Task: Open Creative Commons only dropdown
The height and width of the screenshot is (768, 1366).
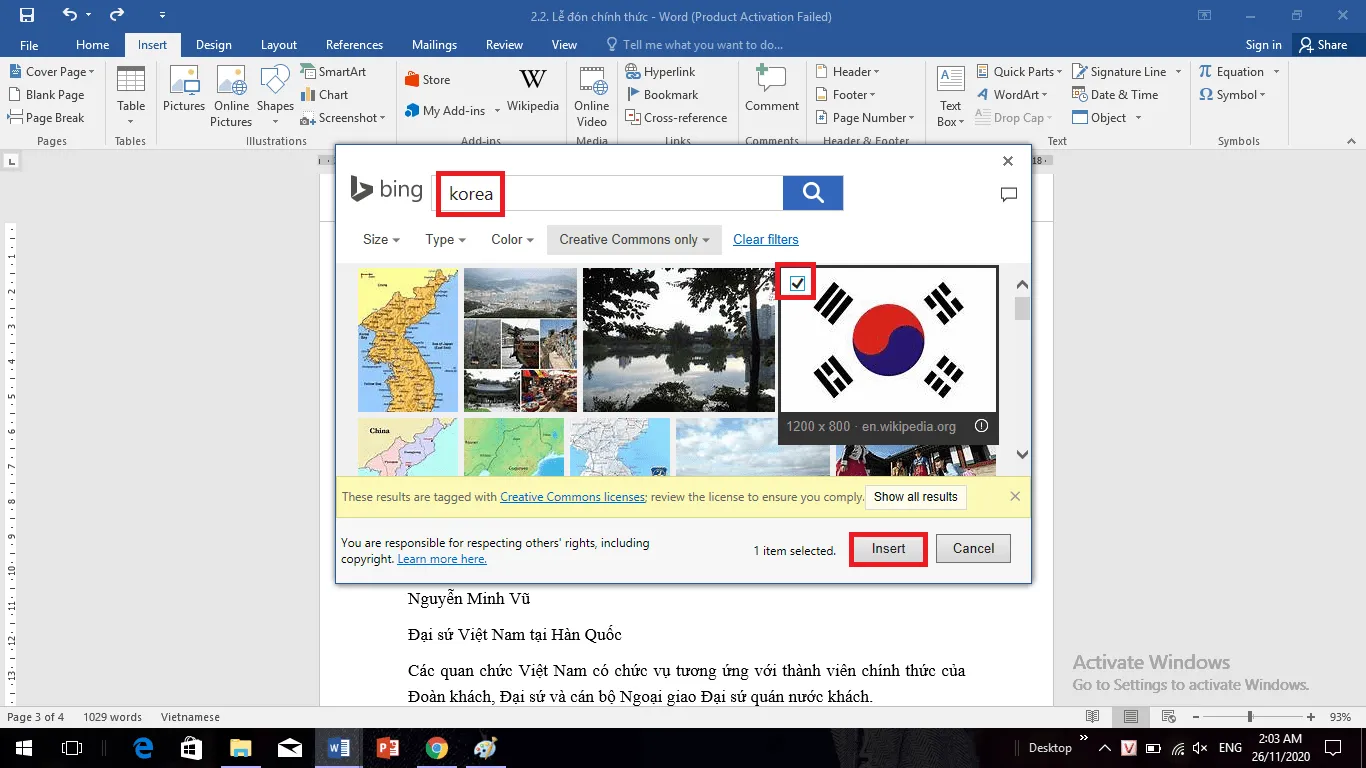Action: [634, 240]
